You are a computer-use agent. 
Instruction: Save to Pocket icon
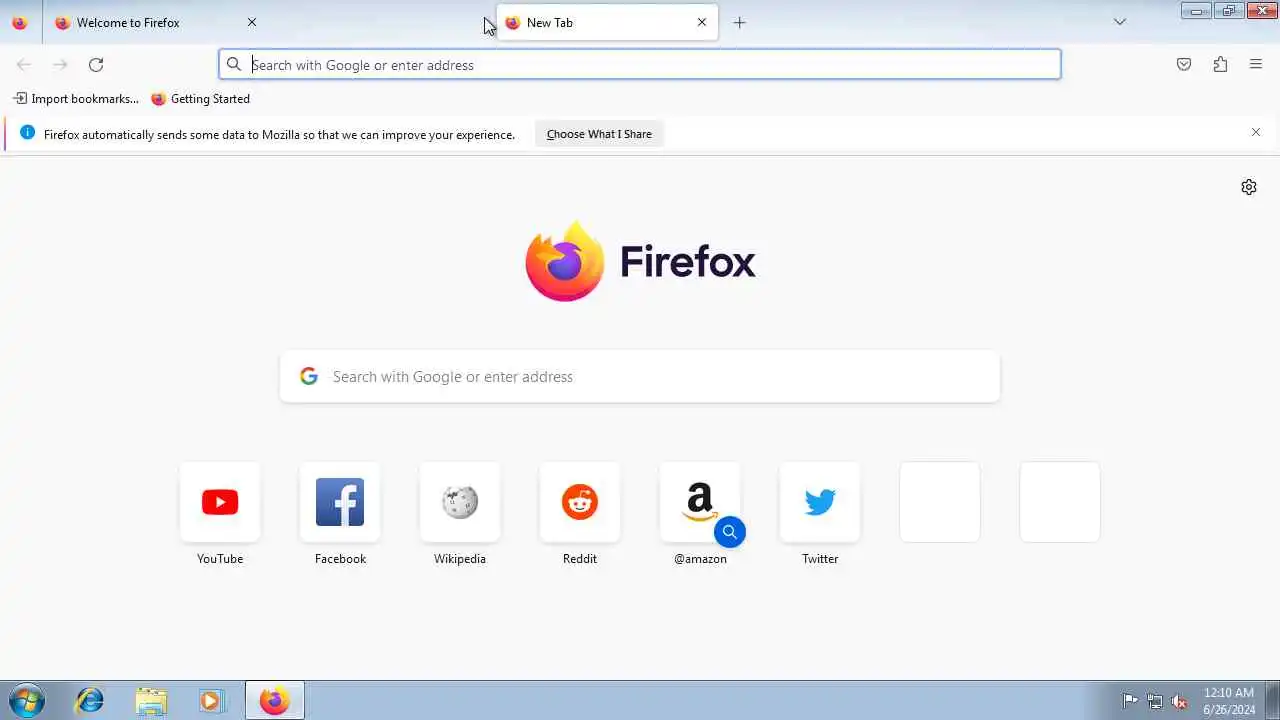tap(1184, 65)
